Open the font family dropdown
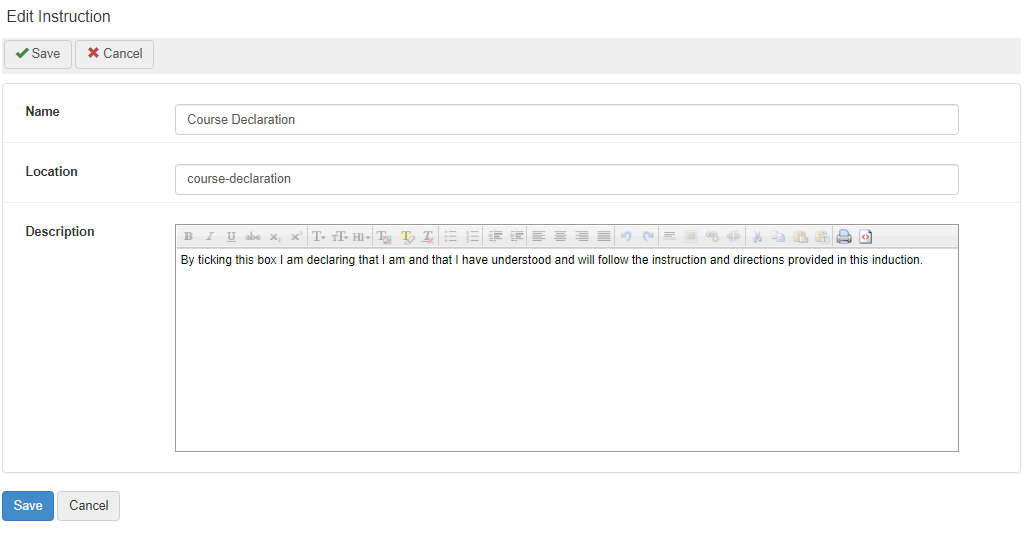Image resolution: width=1028 pixels, height=542 pixels. tap(319, 237)
